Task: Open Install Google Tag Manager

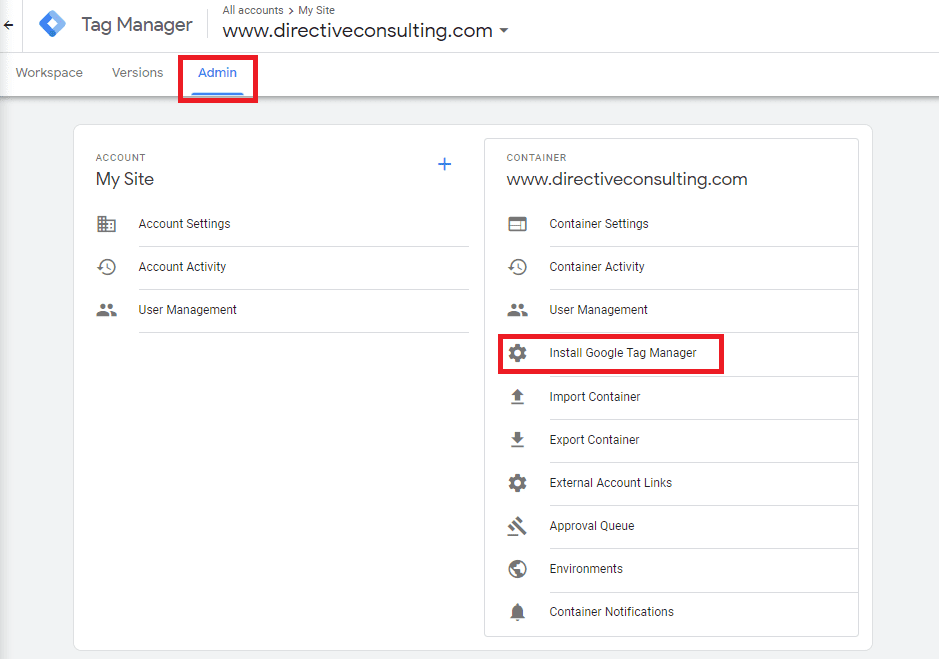Action: point(623,353)
